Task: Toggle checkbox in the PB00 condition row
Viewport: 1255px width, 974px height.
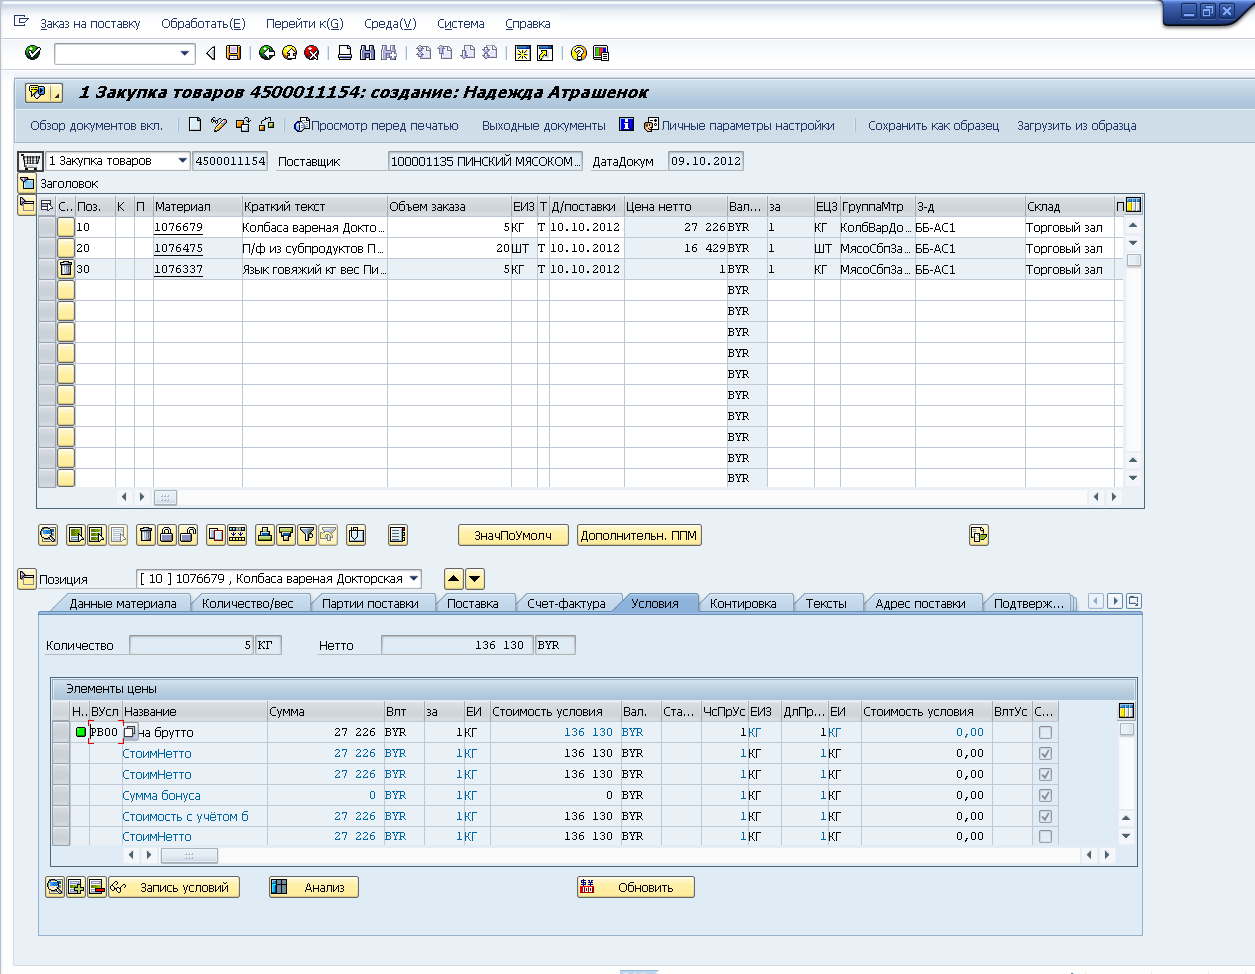Action: (x=1045, y=732)
